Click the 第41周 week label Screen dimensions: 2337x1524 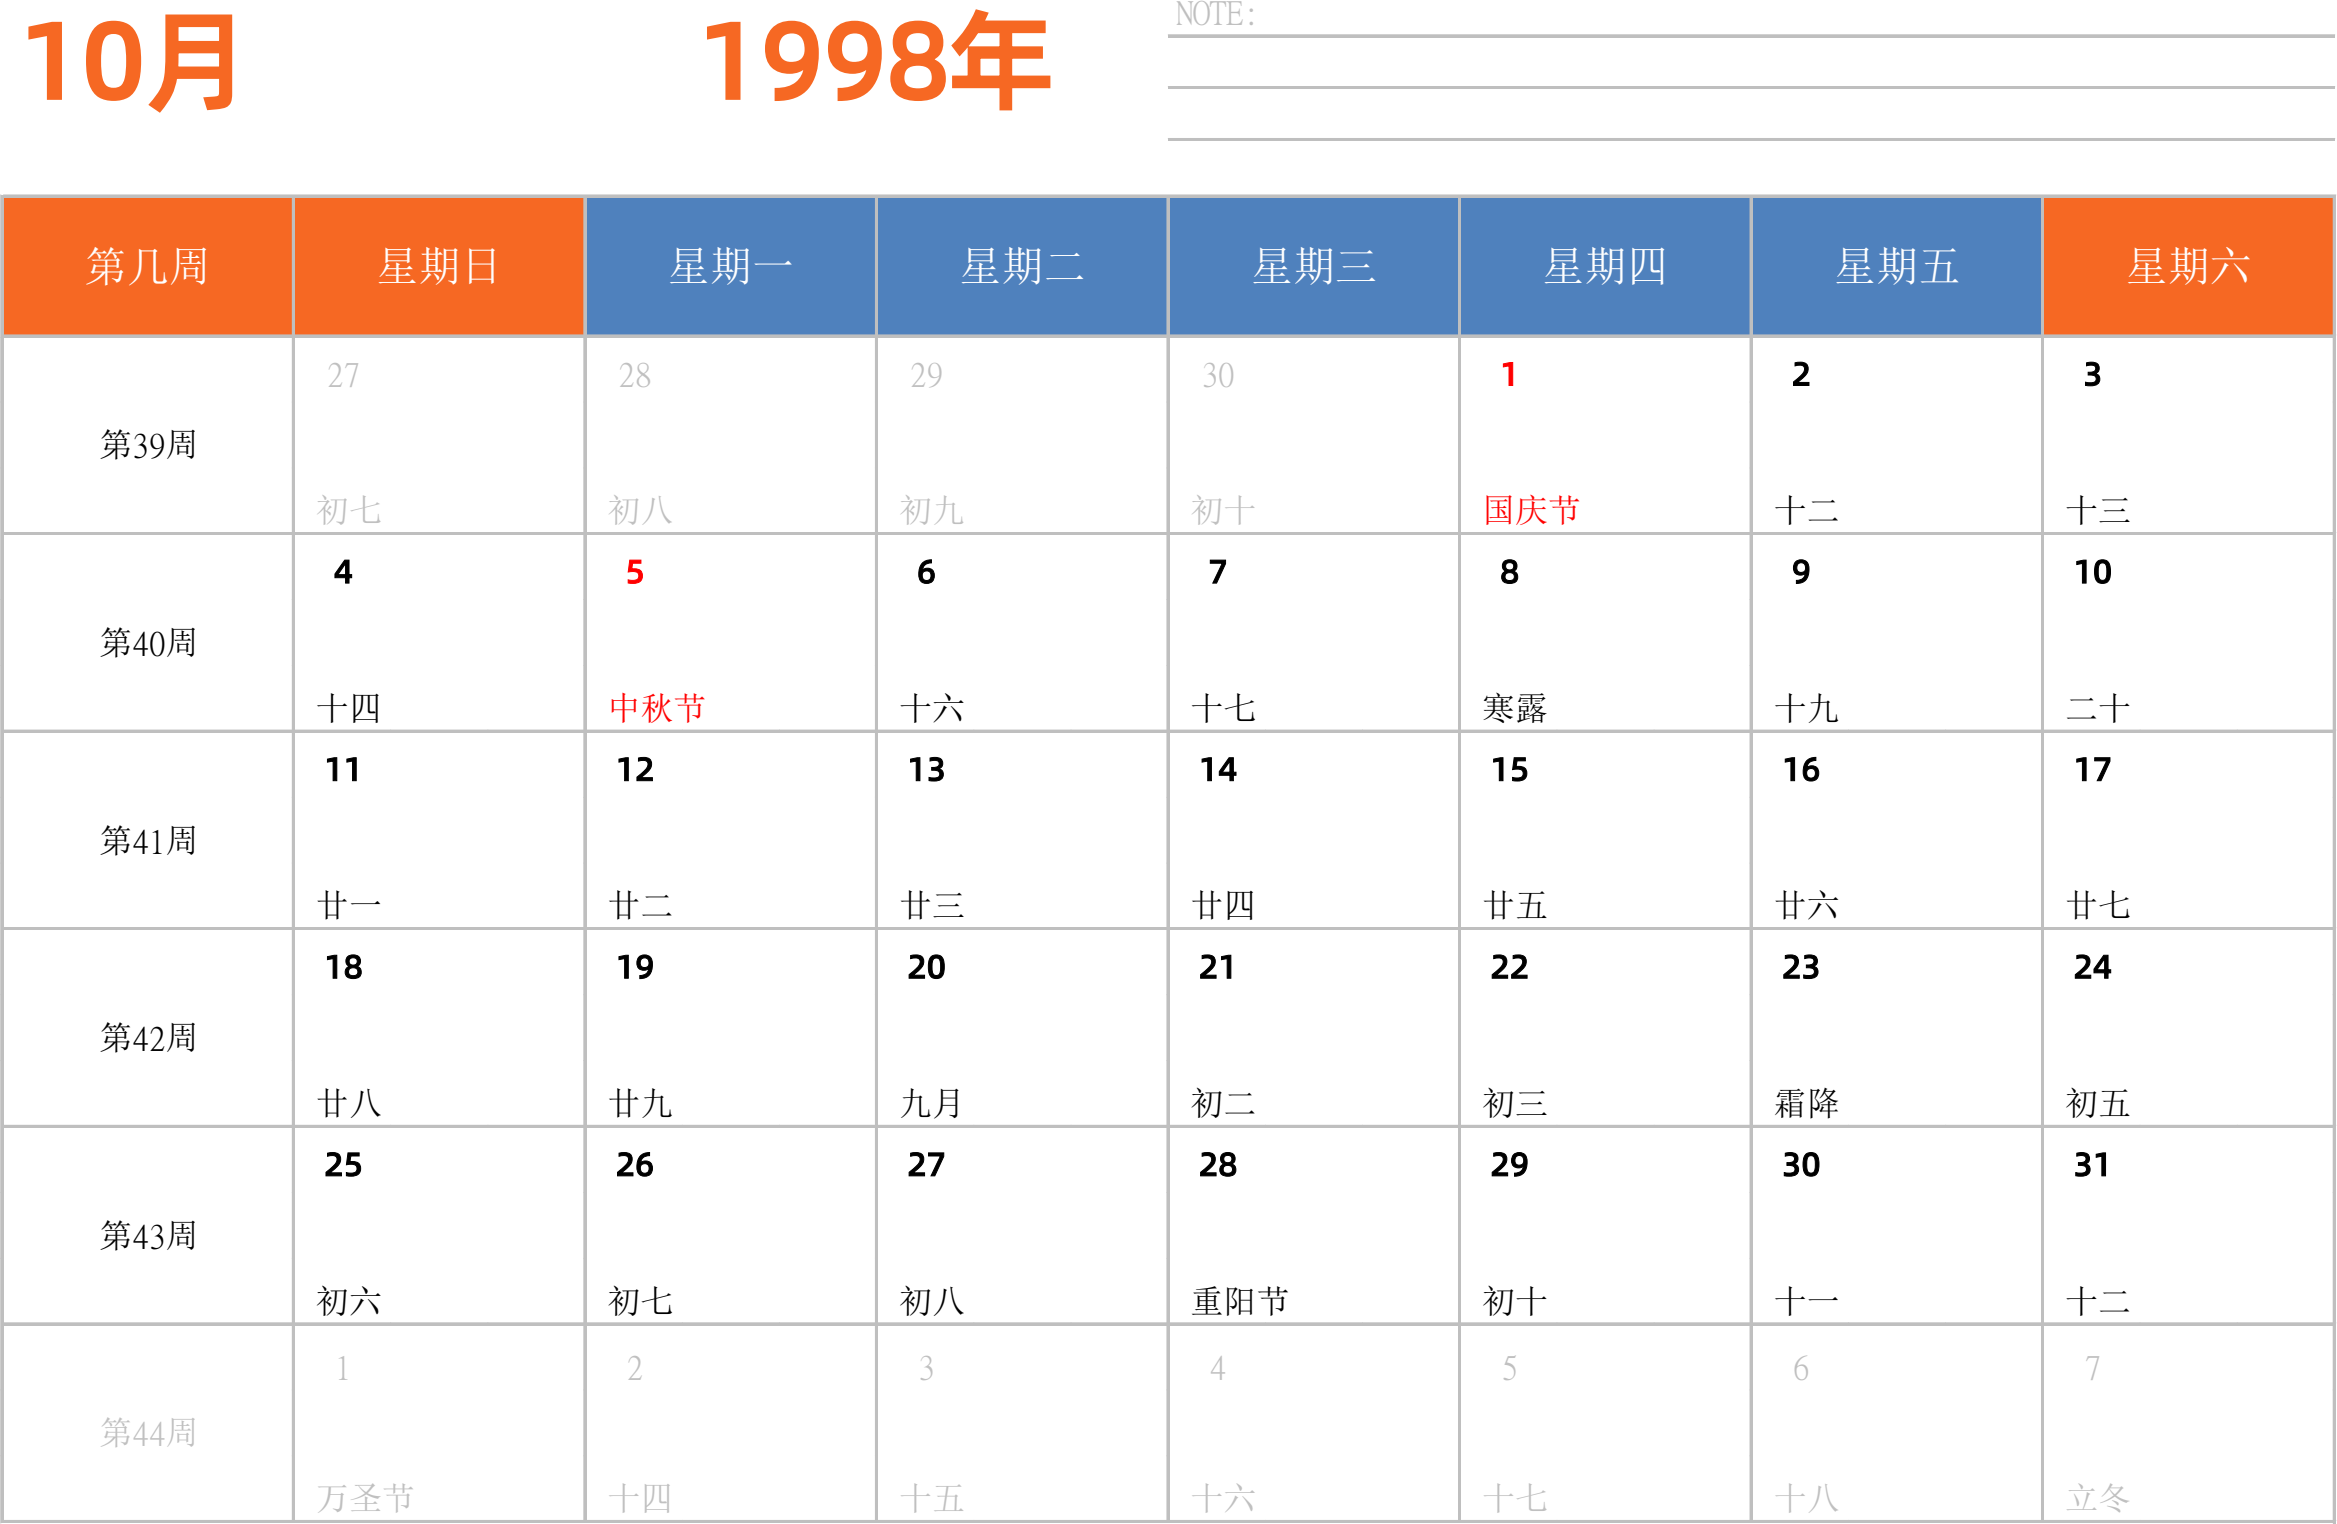(x=148, y=841)
